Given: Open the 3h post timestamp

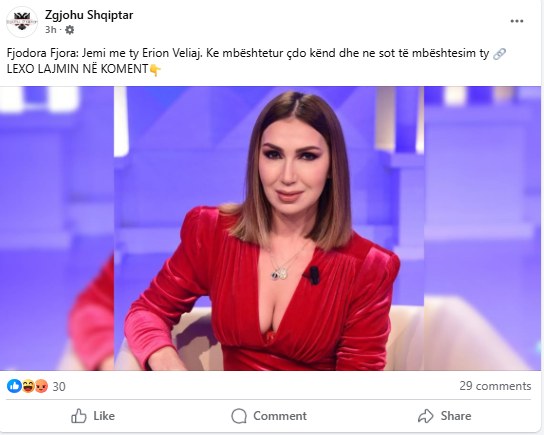Looking at the screenshot, I should coord(50,30).
